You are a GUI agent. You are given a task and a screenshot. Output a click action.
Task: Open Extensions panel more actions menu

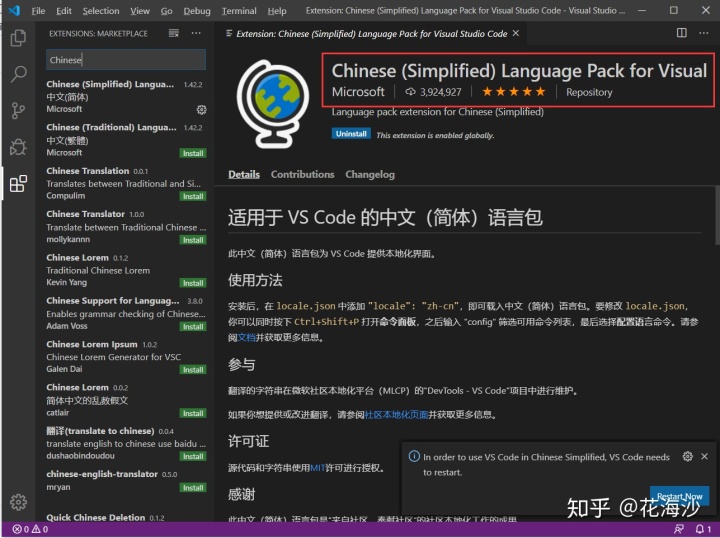tap(196, 33)
